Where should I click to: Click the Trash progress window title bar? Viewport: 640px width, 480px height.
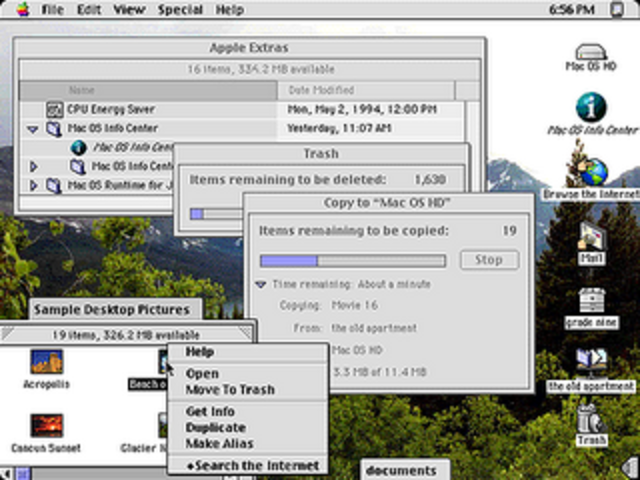tap(321, 153)
